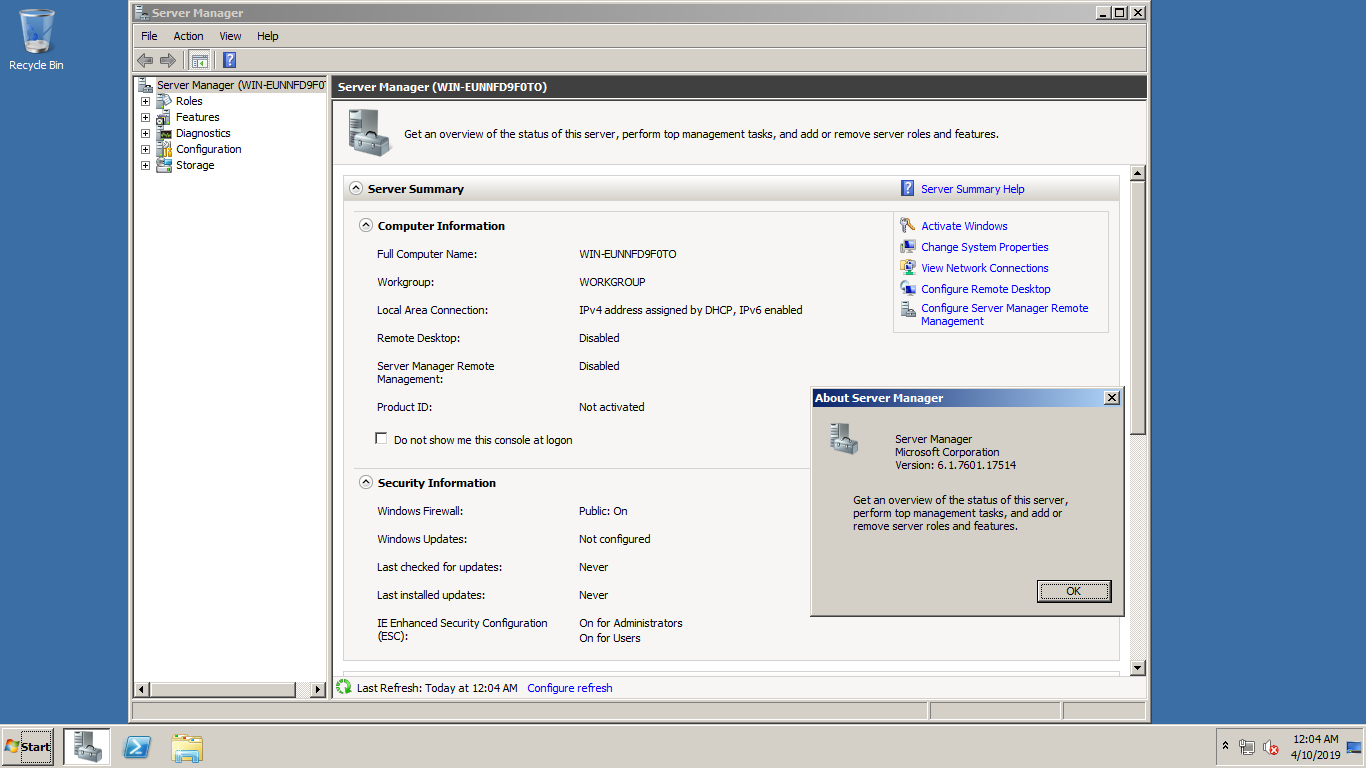The height and width of the screenshot is (768, 1366).
Task: Click the tree pane horizontal scrollbar left arrow
Action: (141, 689)
